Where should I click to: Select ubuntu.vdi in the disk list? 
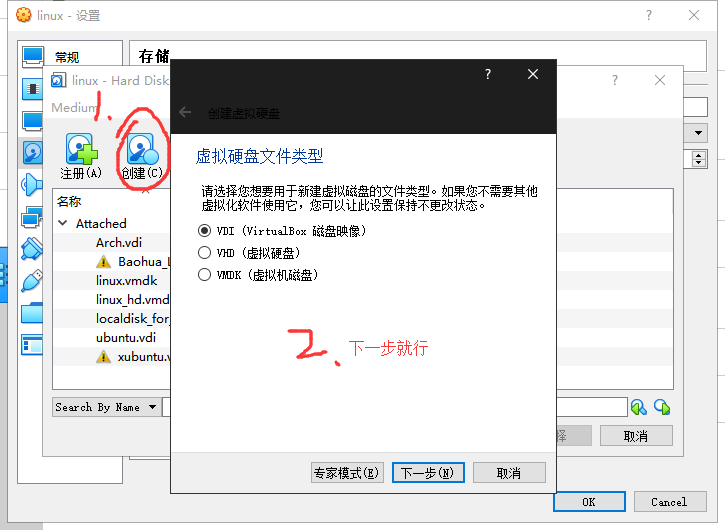[126, 337]
